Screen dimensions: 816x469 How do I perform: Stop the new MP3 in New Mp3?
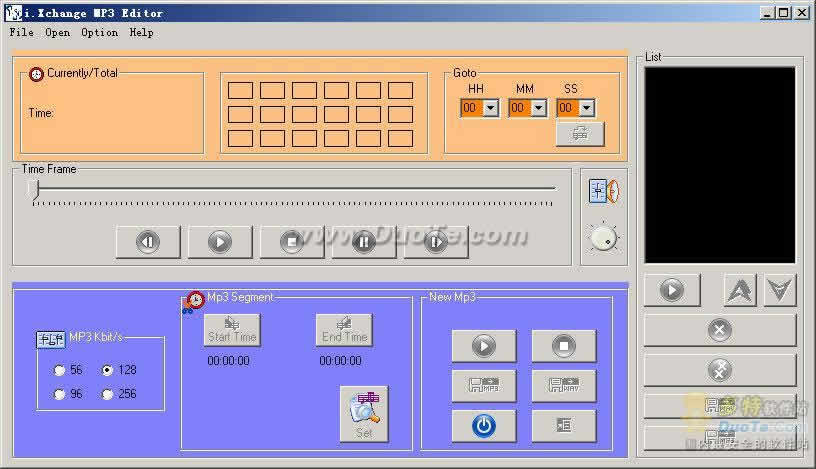(x=564, y=346)
